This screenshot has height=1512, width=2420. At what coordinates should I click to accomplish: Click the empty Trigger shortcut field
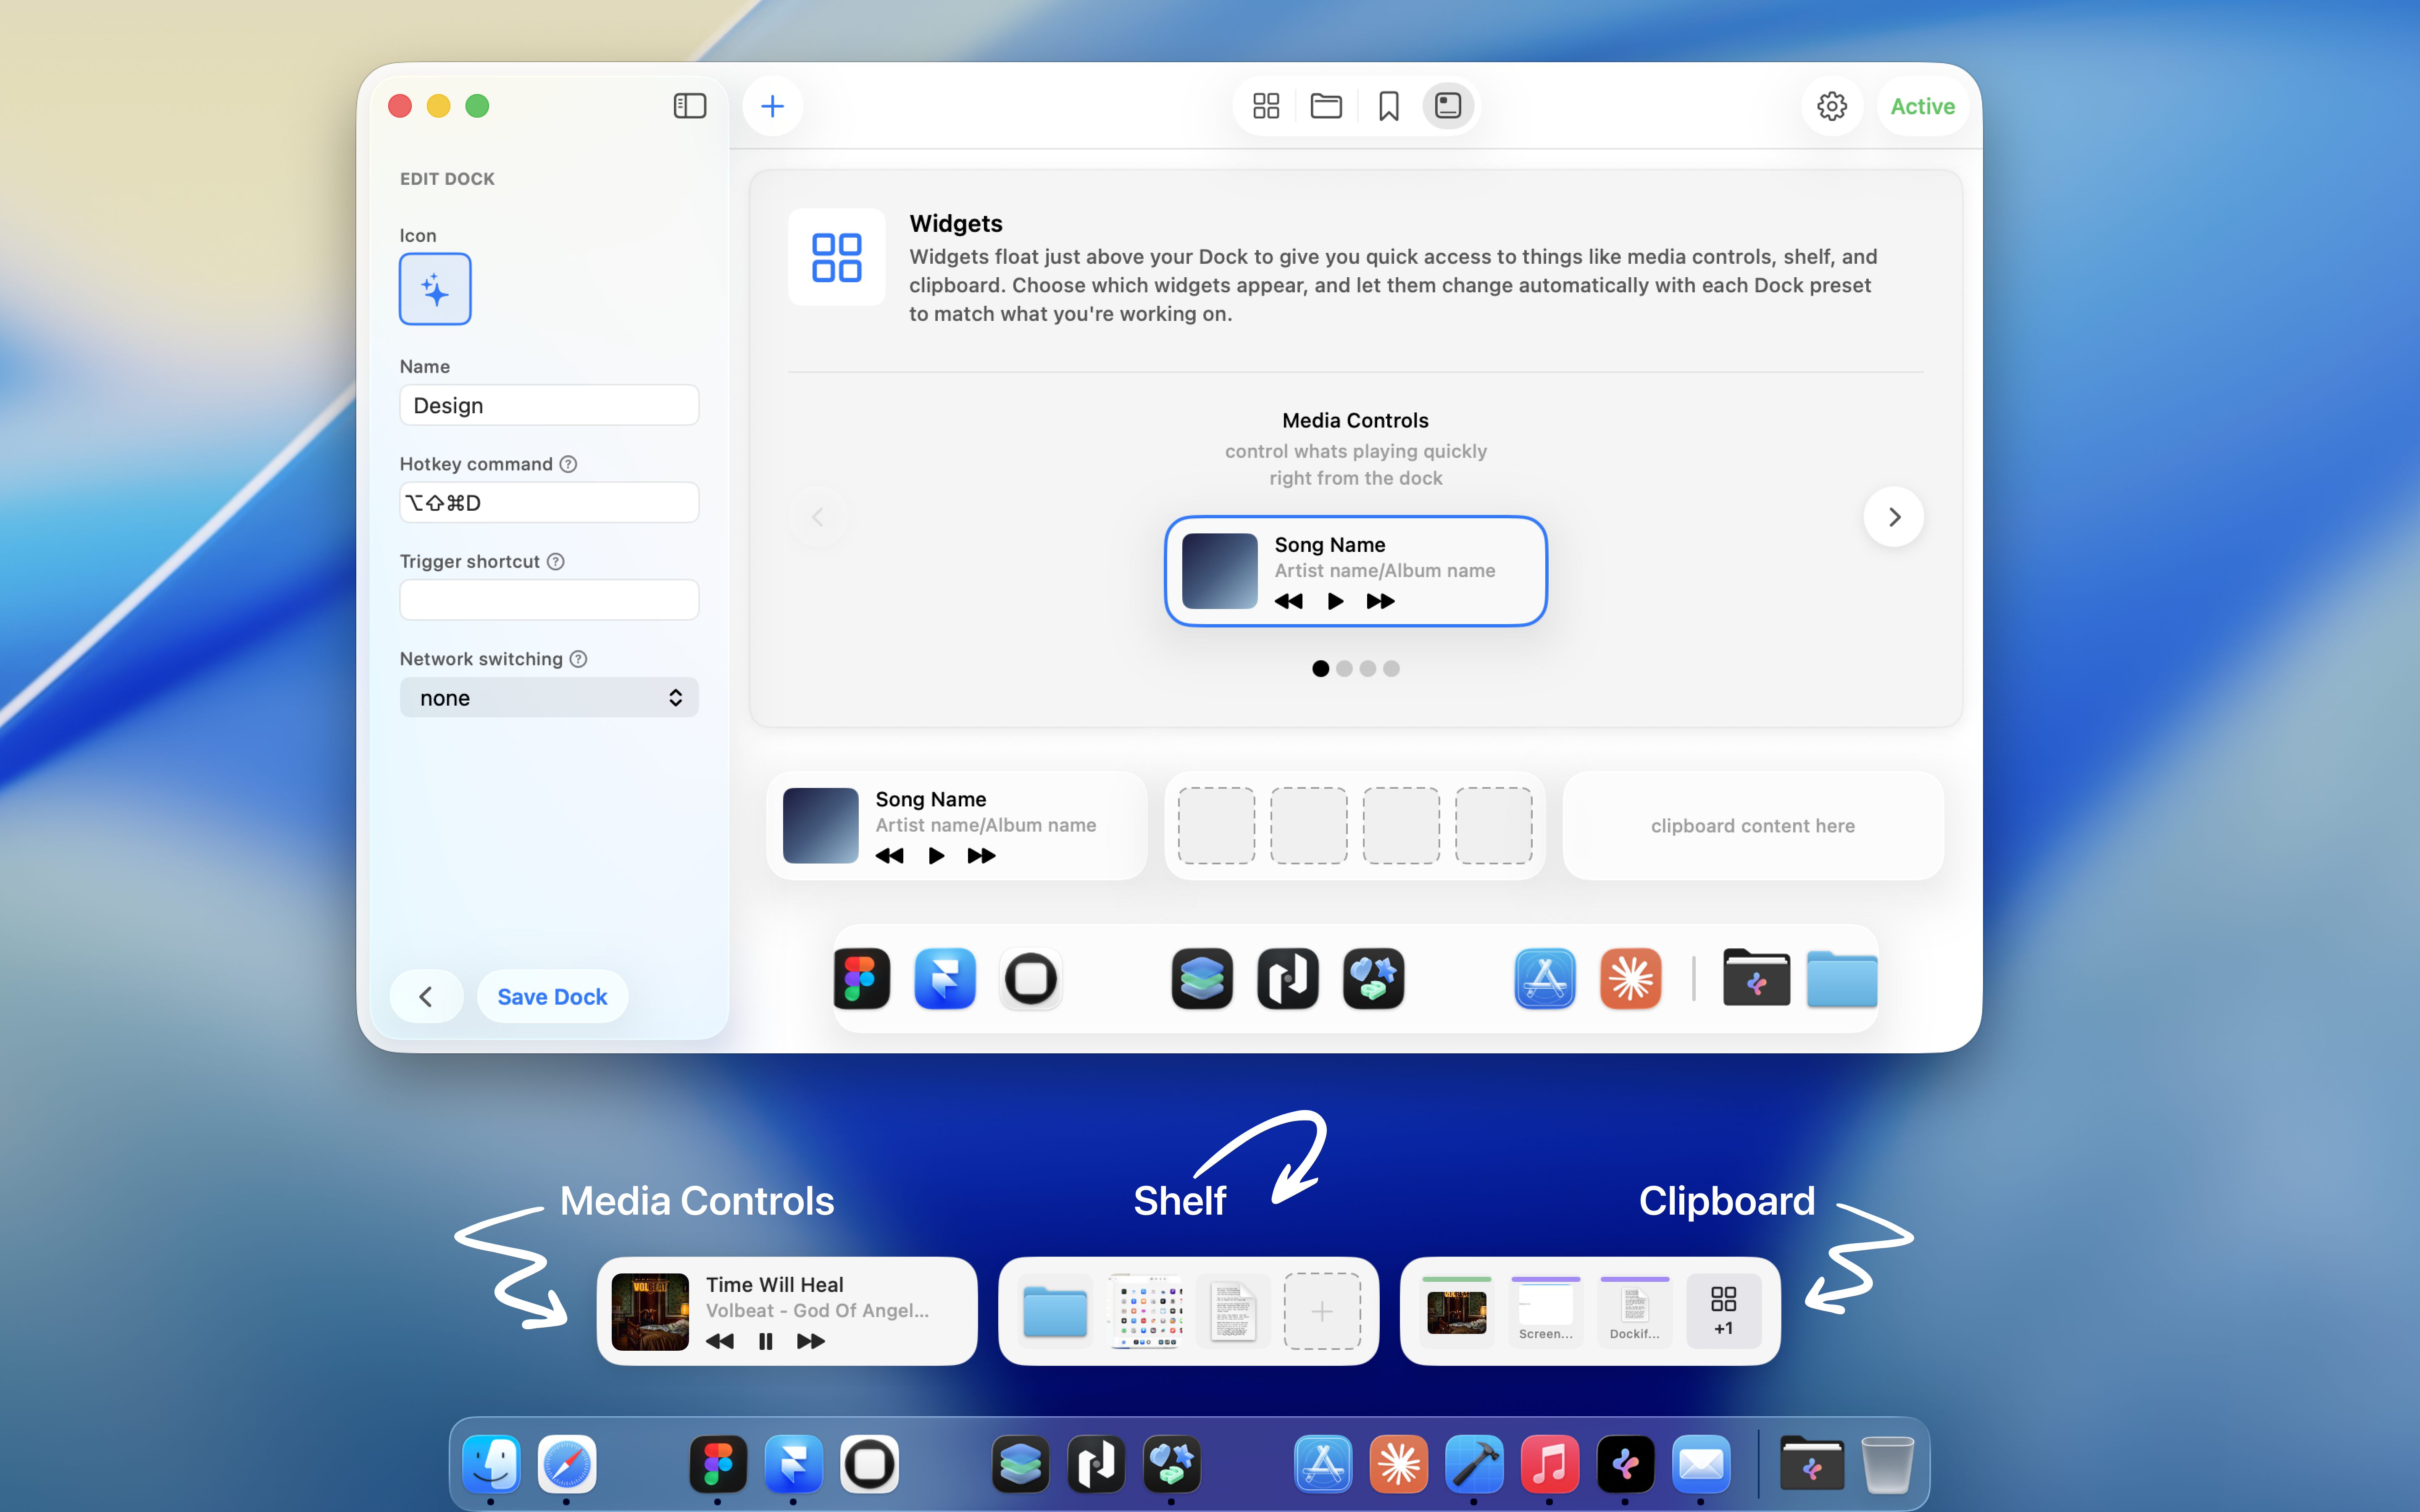click(549, 600)
